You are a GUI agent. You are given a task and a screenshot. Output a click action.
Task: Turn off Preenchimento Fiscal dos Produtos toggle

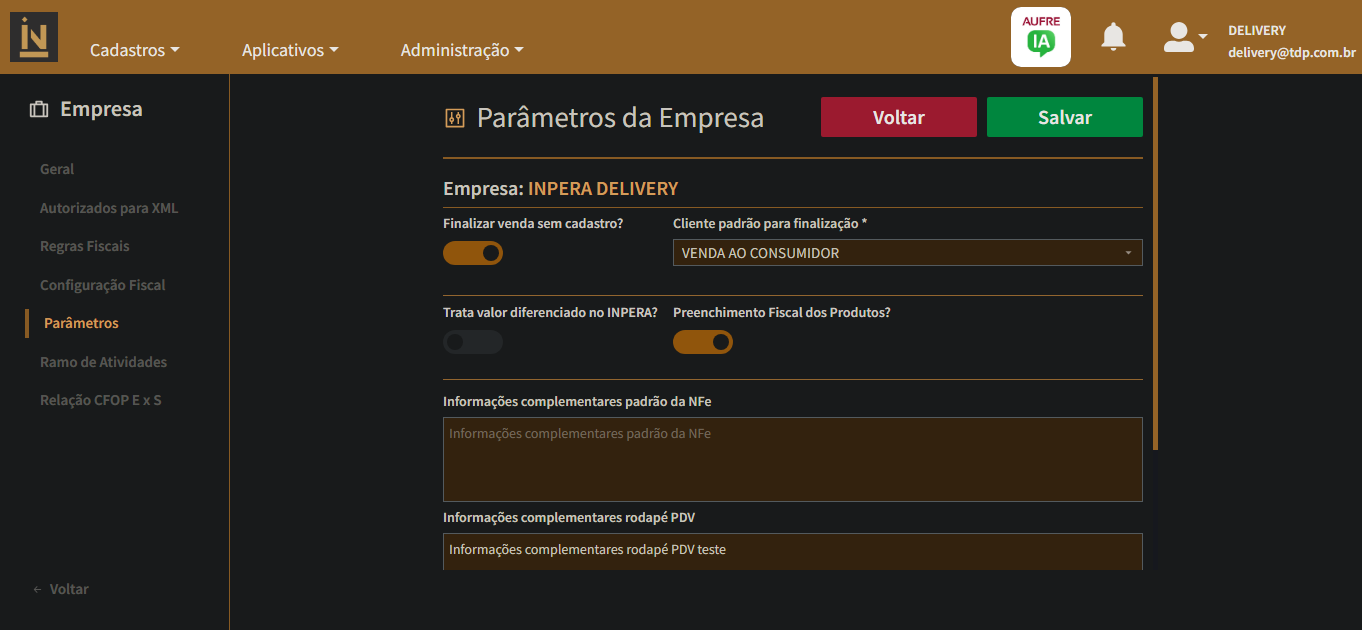703,342
